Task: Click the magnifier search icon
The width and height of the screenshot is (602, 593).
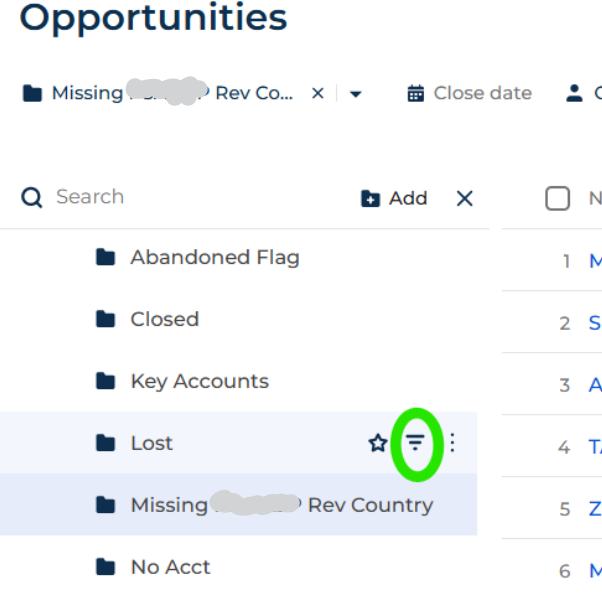Action: (x=31, y=198)
